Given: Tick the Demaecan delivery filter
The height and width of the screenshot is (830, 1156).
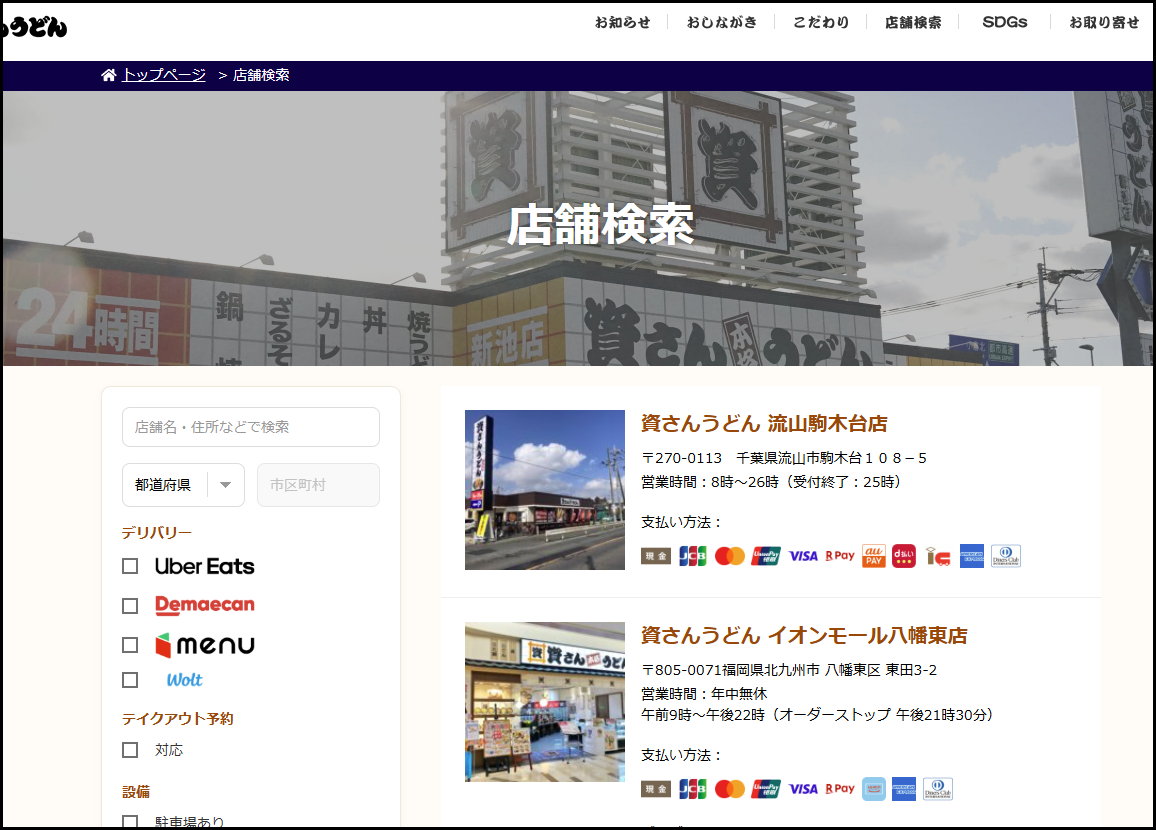Looking at the screenshot, I should coord(130,606).
